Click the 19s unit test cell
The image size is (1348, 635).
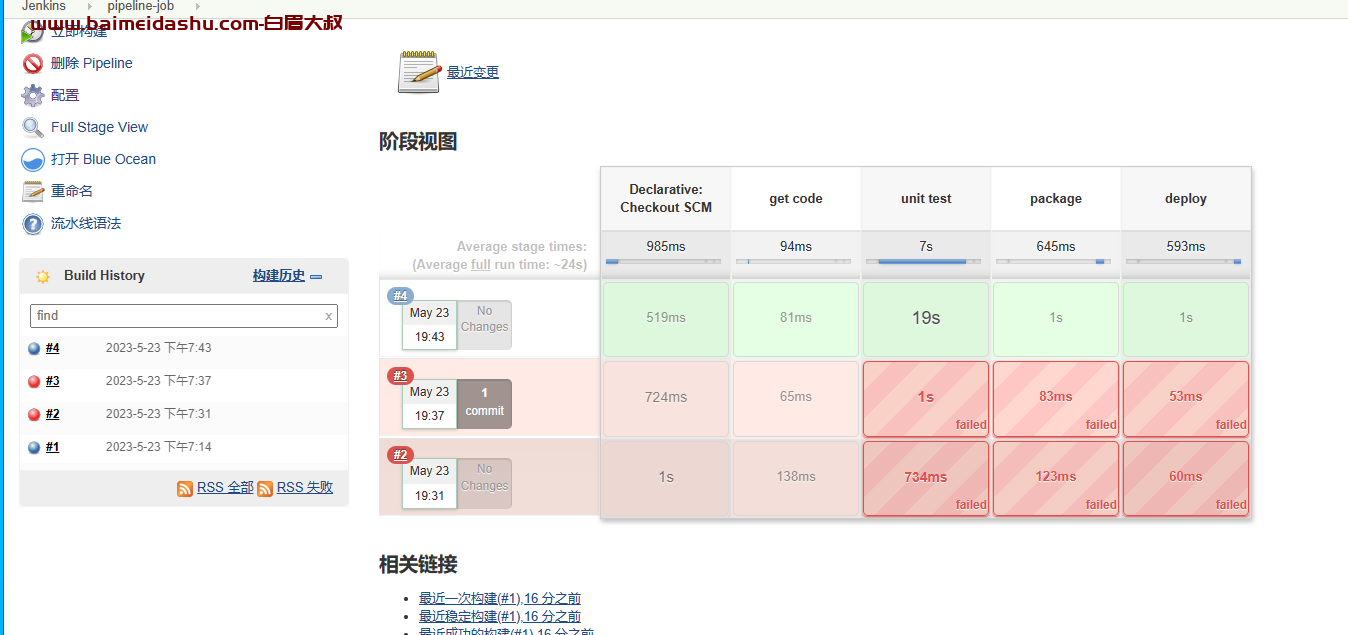pos(926,319)
